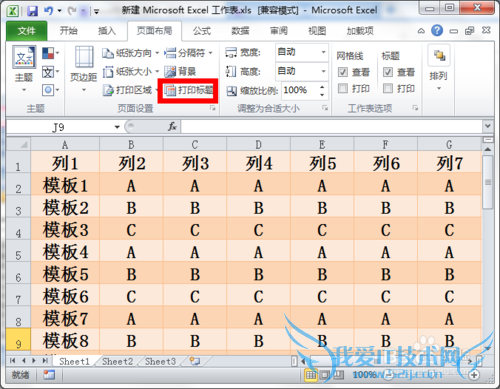Open theme colors icon
This screenshot has height=389, width=500.
click(50, 53)
